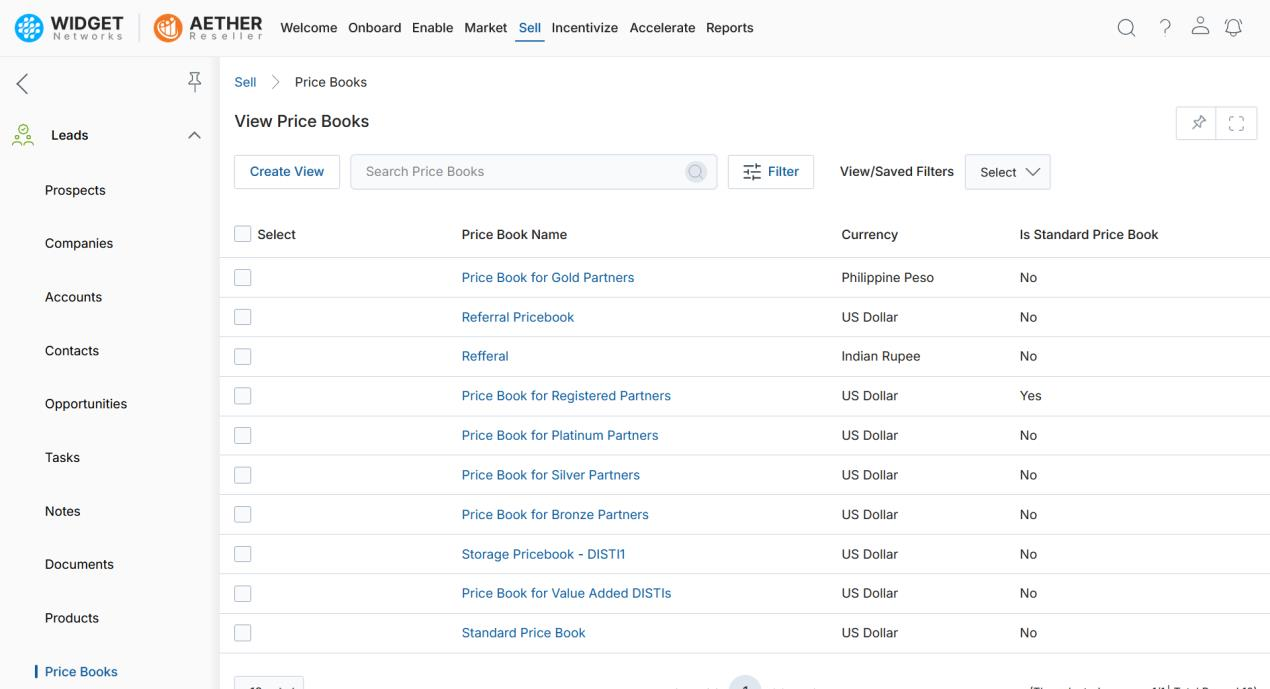The image size is (1270, 689).
Task: Click the Filter button
Action: pos(771,172)
